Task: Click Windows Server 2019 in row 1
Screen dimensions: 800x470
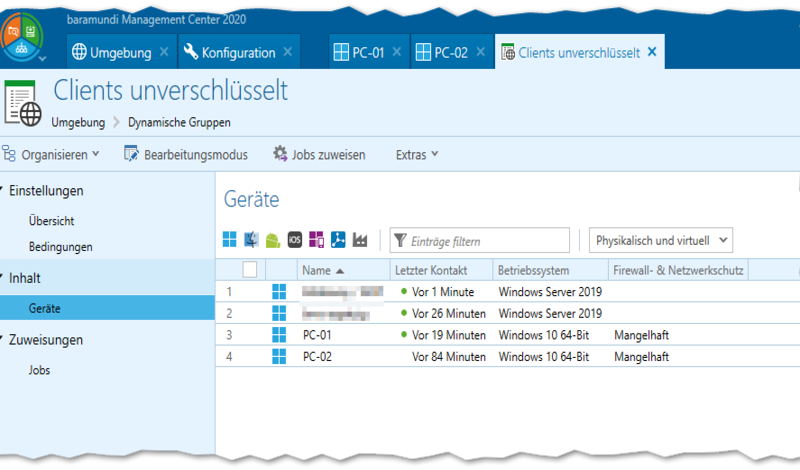Action: coord(550,292)
